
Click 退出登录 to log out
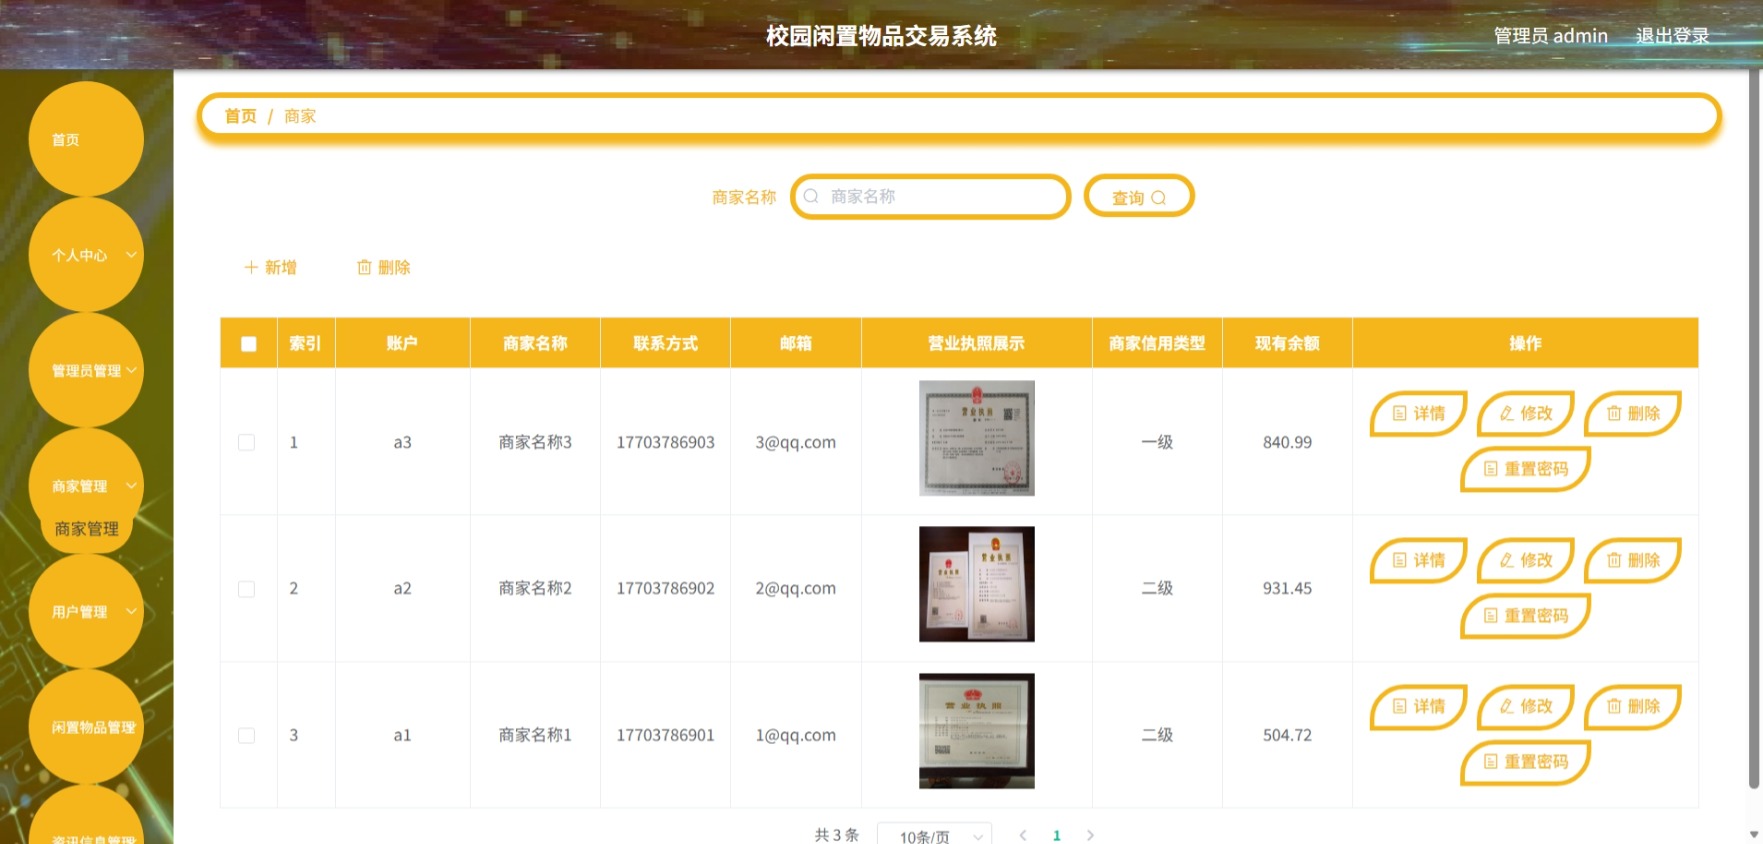[x=1672, y=36]
